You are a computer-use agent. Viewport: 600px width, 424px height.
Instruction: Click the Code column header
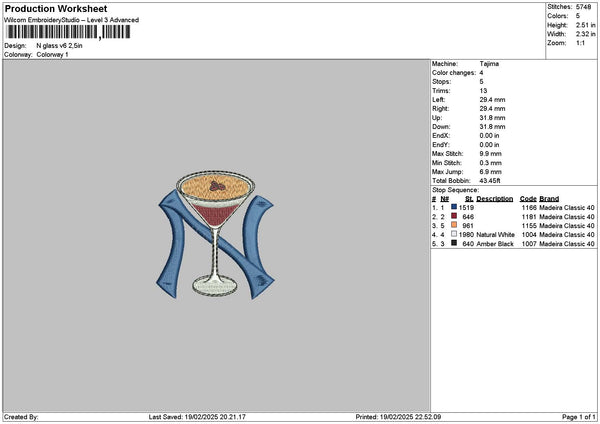[528, 199]
